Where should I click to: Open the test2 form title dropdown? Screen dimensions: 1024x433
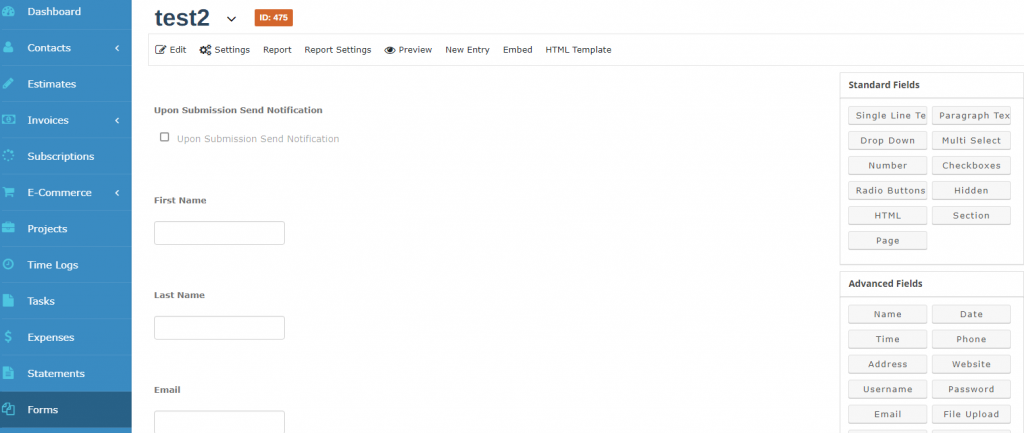tap(232, 19)
